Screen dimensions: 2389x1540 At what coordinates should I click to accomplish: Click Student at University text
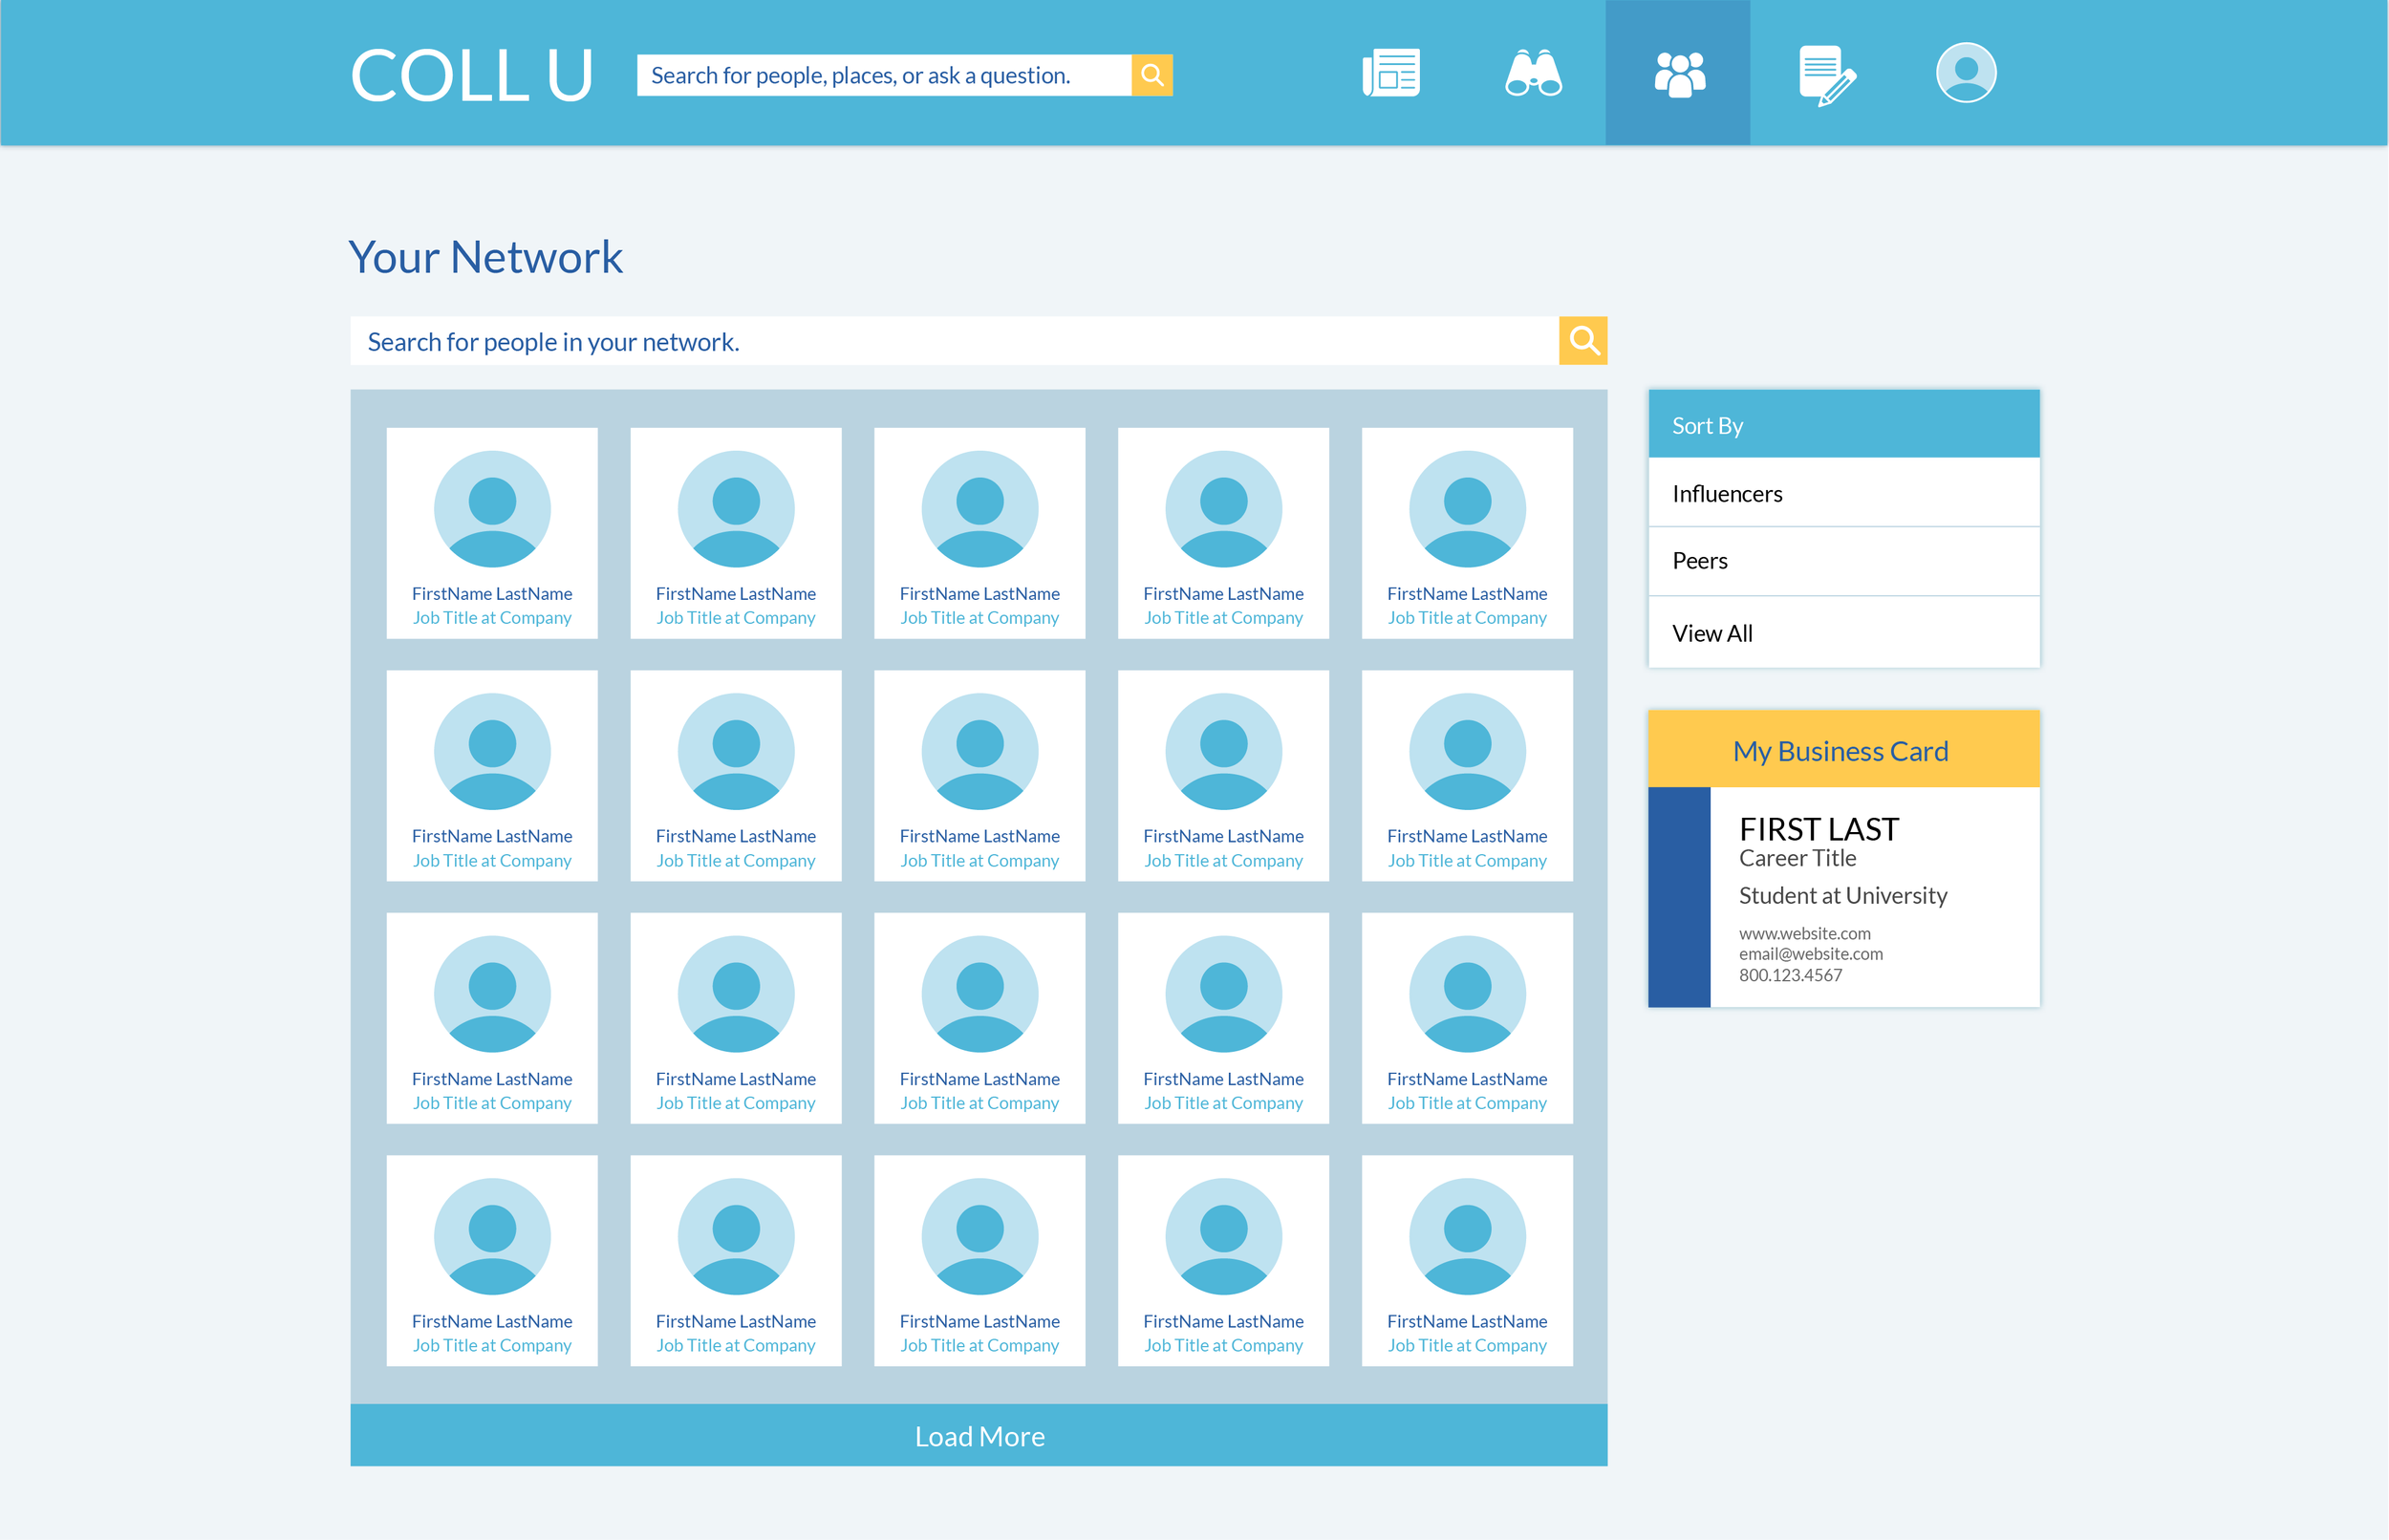click(1842, 896)
